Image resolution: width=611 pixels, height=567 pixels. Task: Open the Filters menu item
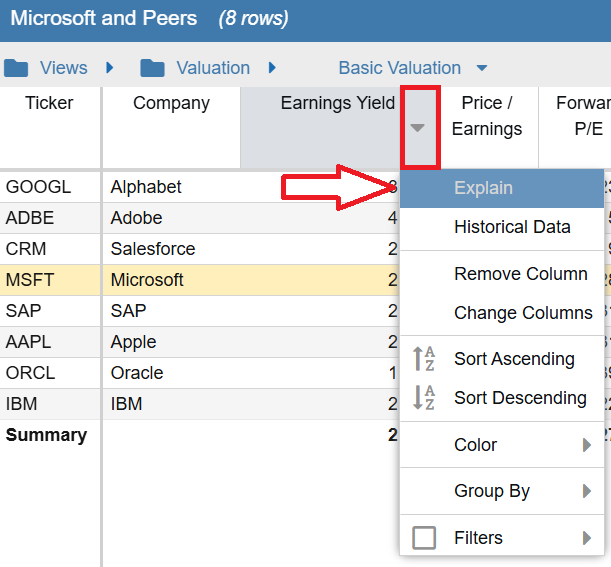click(502, 538)
